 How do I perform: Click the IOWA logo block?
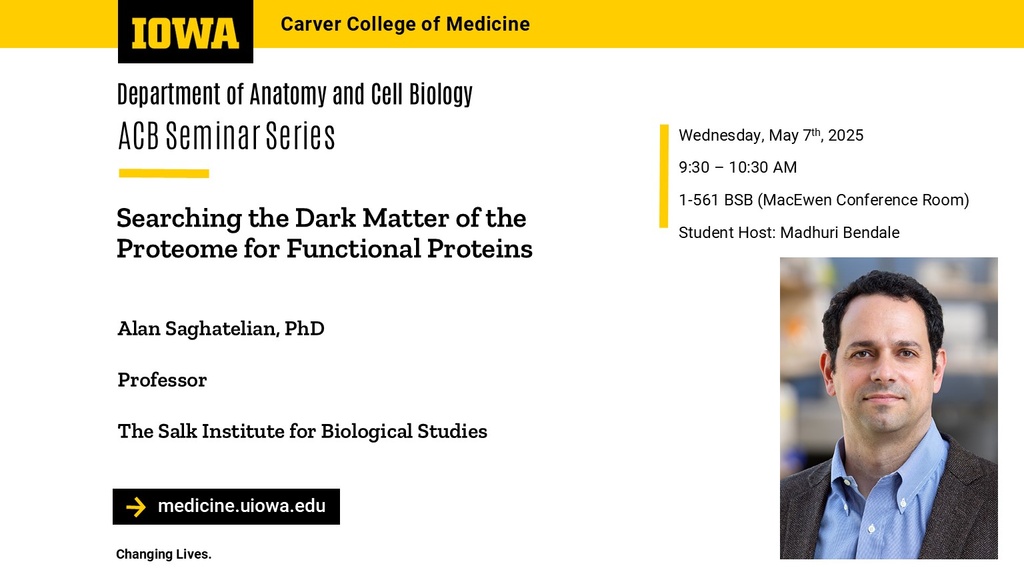(186, 32)
